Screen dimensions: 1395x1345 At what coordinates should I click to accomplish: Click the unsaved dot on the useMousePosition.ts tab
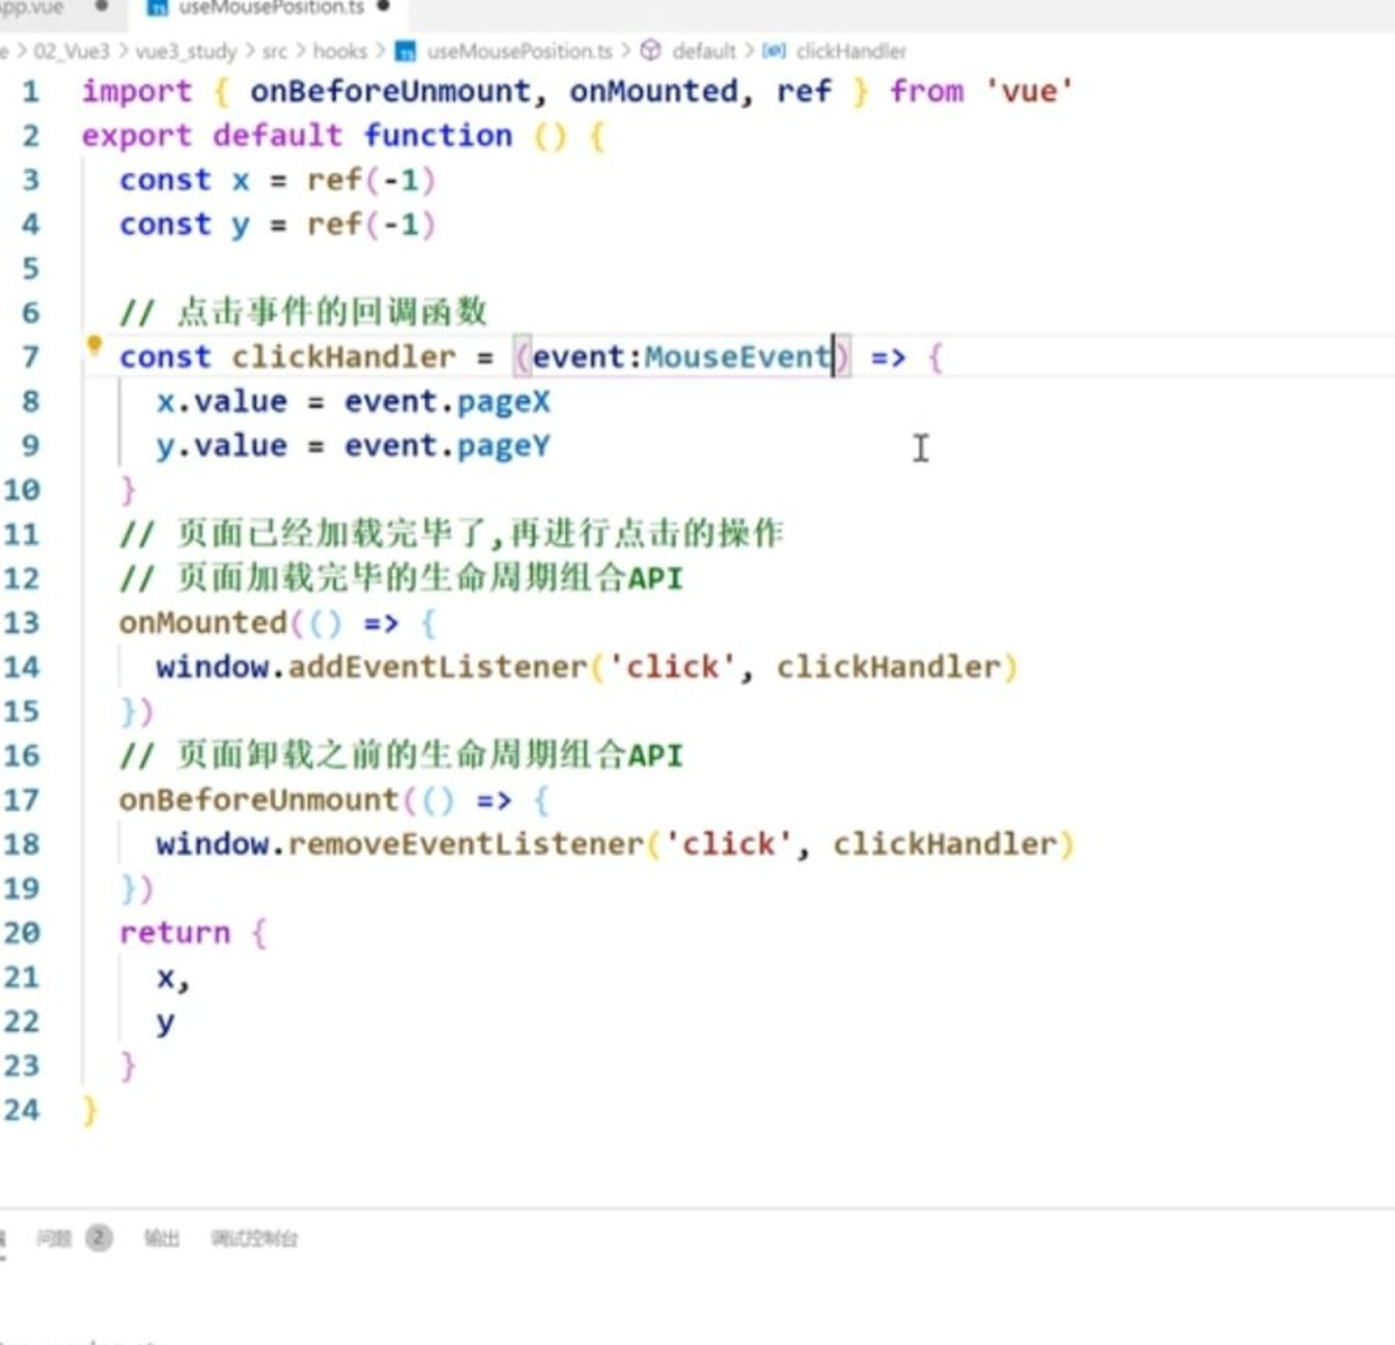tap(383, 6)
